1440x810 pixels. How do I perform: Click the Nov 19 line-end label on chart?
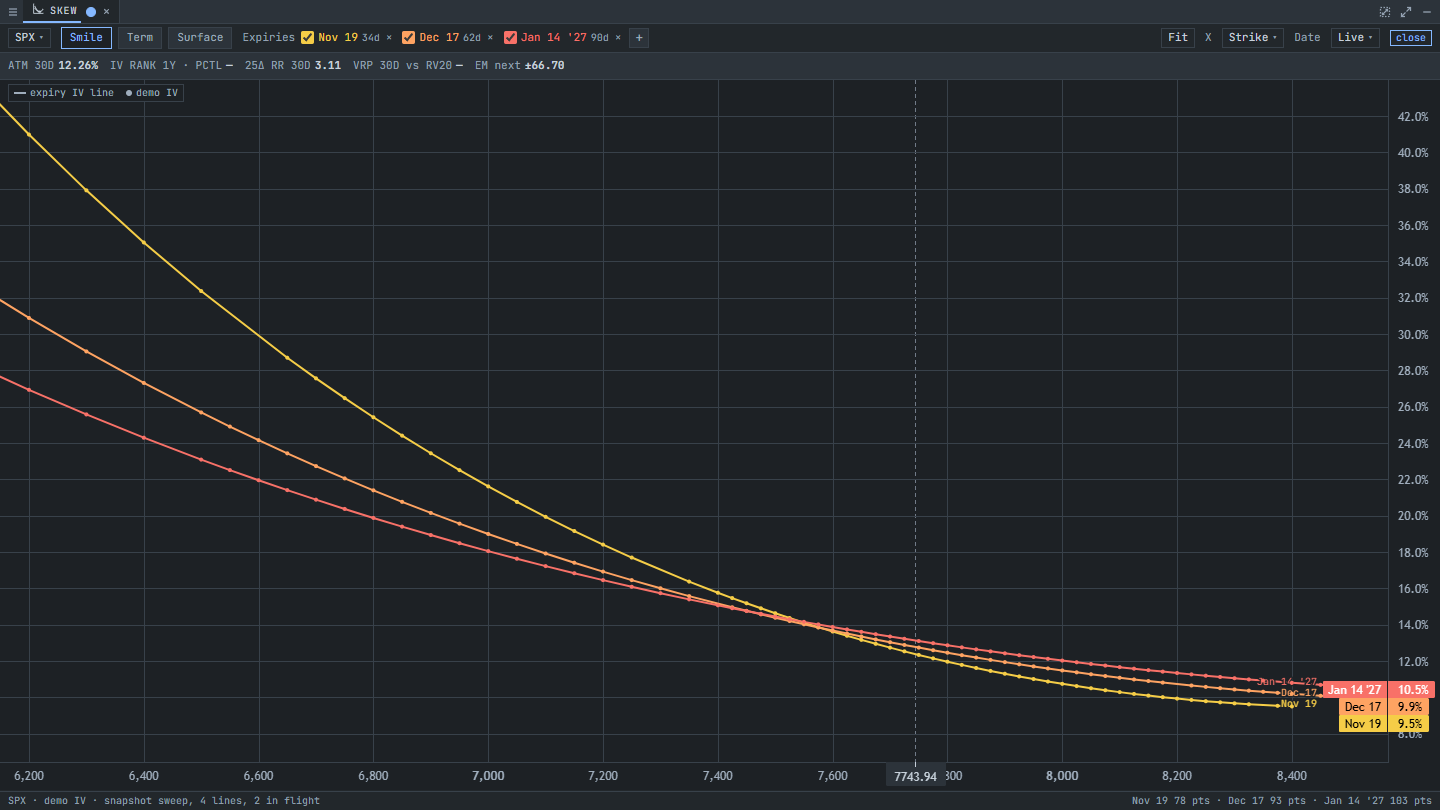coord(1299,704)
